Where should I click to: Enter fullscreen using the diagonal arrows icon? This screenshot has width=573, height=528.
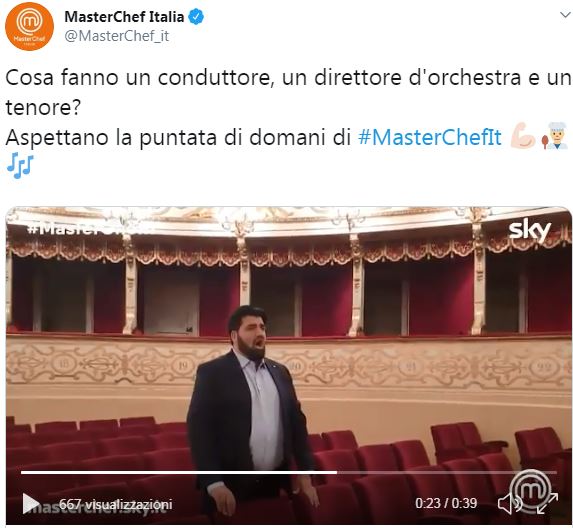point(547,504)
